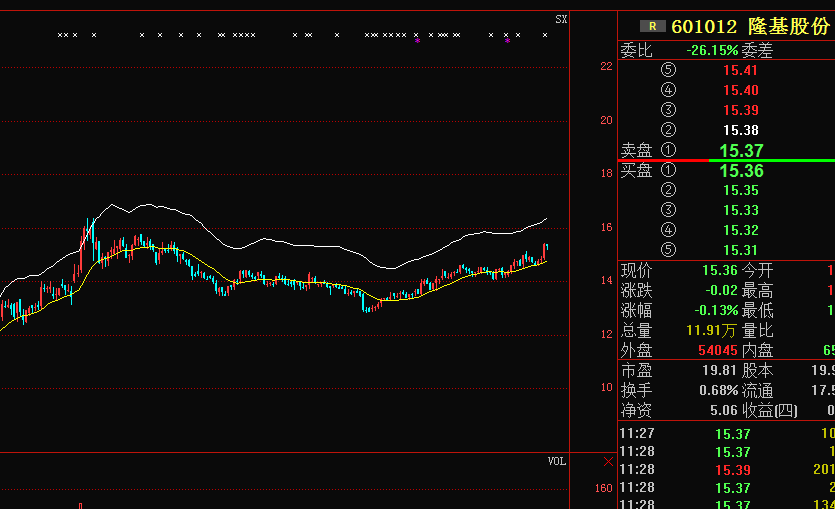Click the -26.15% order ratio value
This screenshot has width=835, height=509.
click(713, 51)
